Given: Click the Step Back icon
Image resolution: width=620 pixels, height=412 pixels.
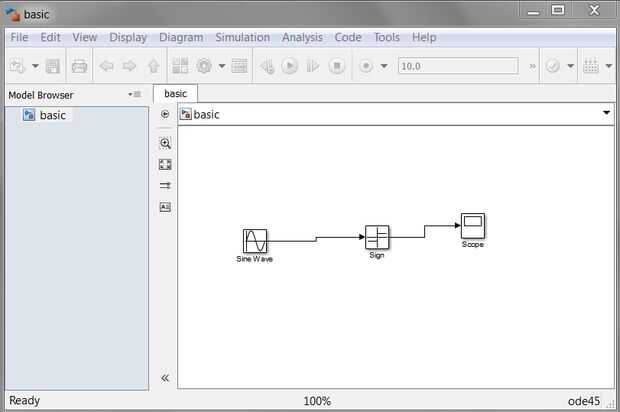Looking at the screenshot, I should click(267, 66).
